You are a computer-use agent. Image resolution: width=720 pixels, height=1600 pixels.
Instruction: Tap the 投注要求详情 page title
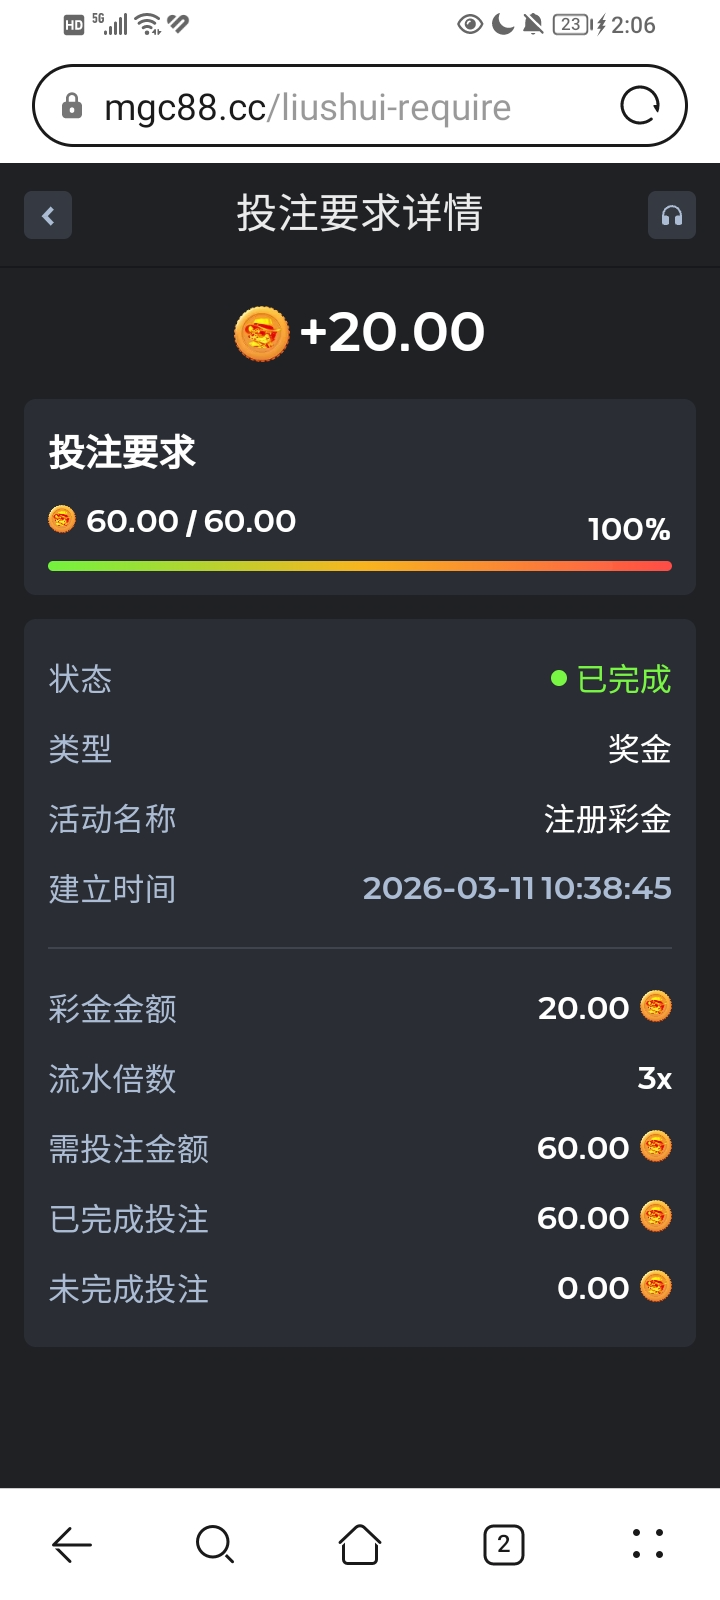click(360, 214)
